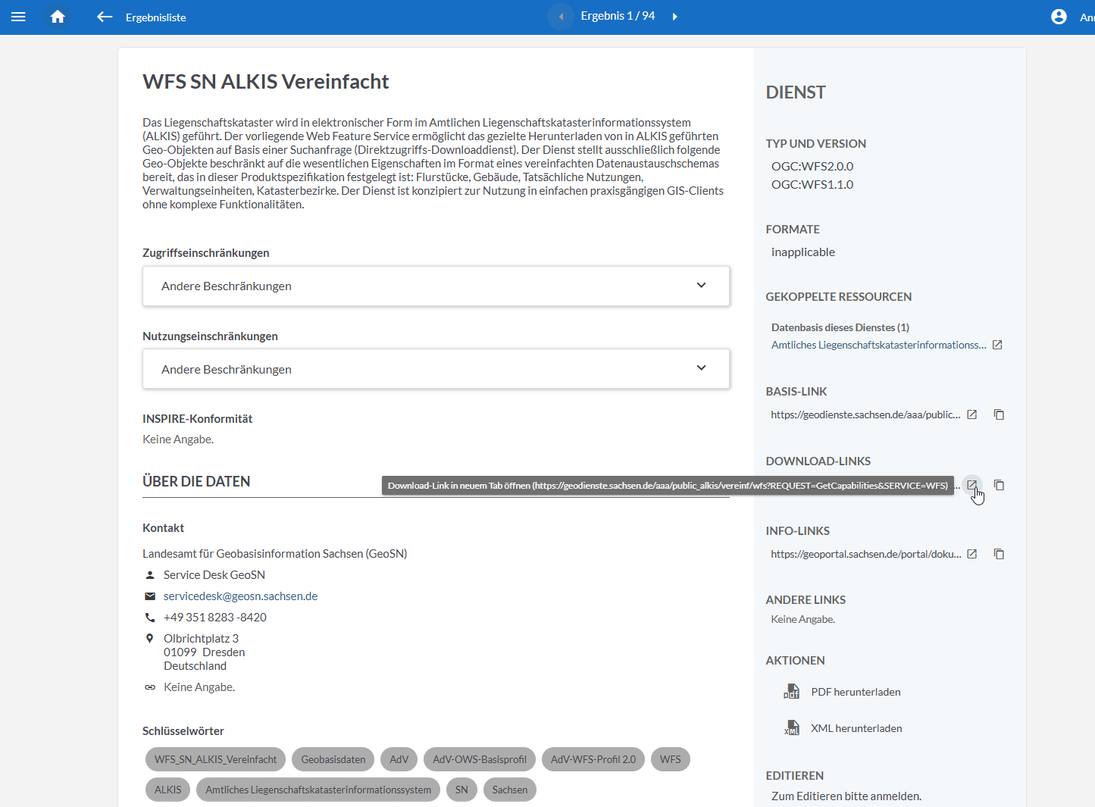Click the Ergebnis 1 / 94 counter

pyautogui.click(x=617, y=16)
